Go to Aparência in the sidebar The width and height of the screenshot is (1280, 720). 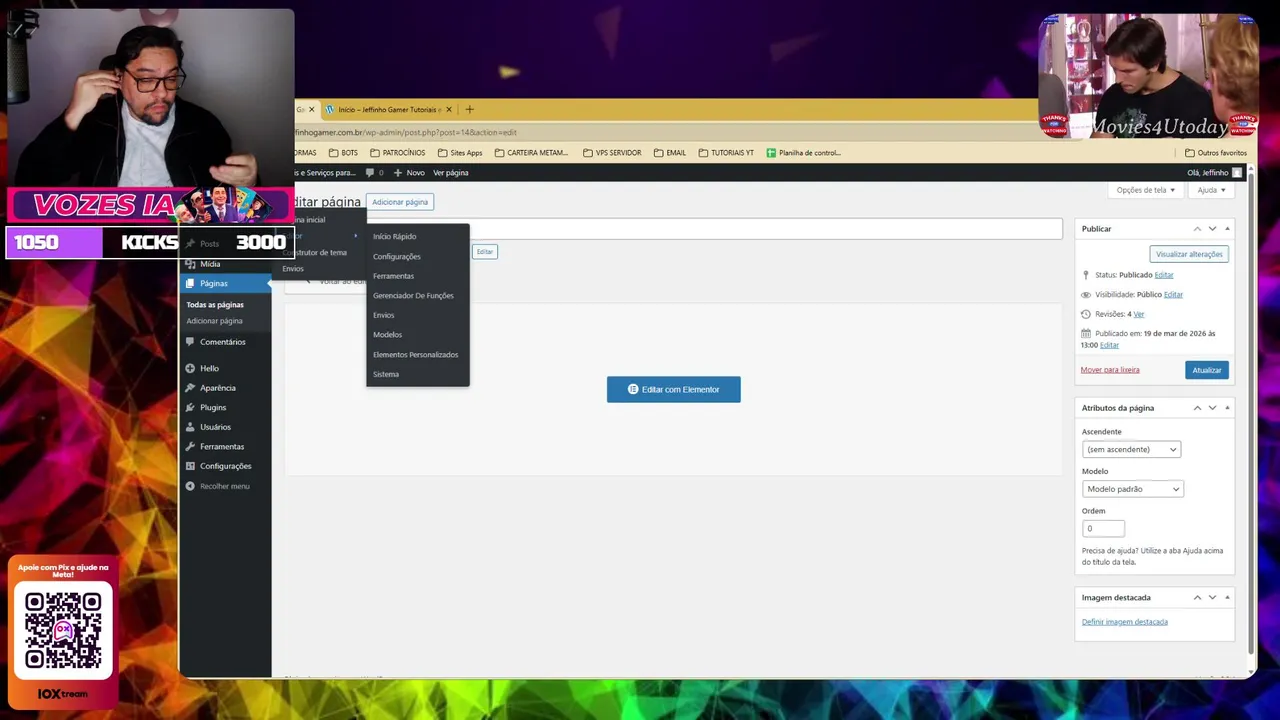(217, 388)
